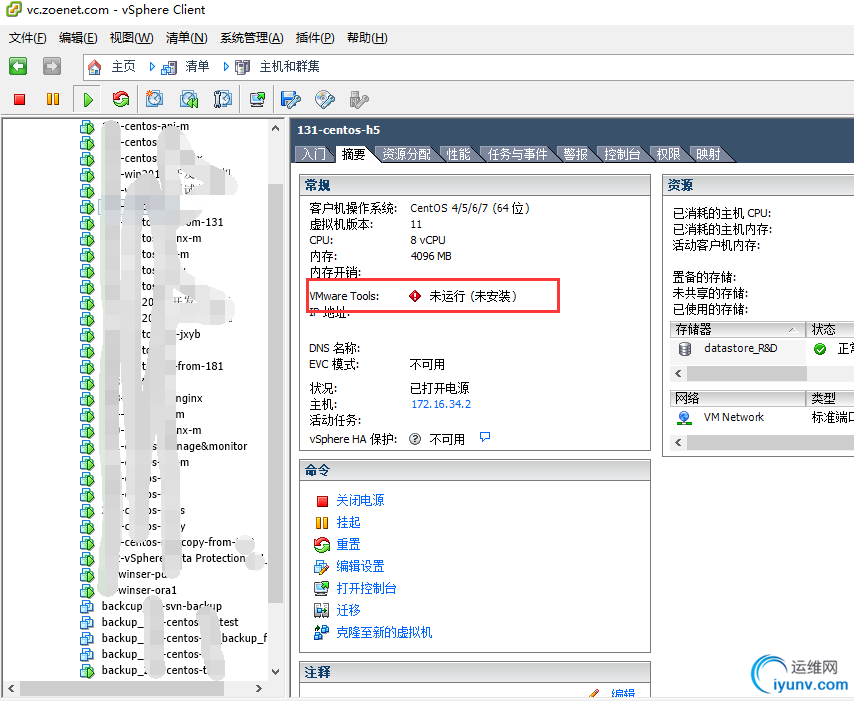Image resolution: width=854 pixels, height=701 pixels.
Task: Switch to the 权限 tab
Action: coord(668,155)
